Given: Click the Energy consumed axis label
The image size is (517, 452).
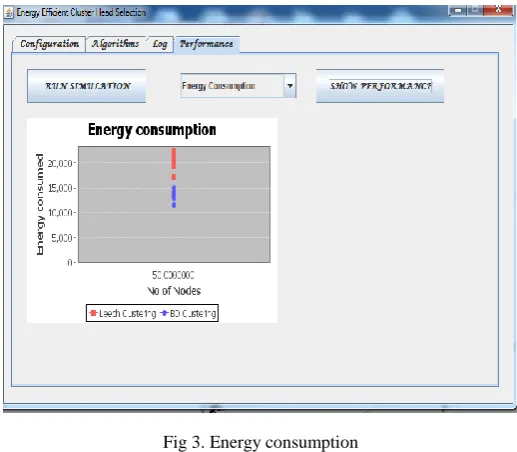Looking at the screenshot, I should coord(40,204).
